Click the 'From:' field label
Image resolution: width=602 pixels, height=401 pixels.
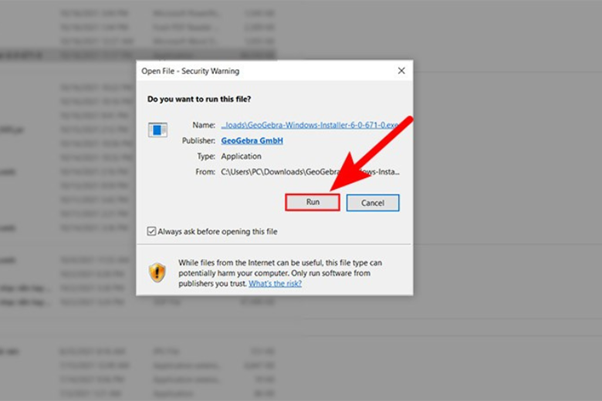pyautogui.click(x=203, y=171)
